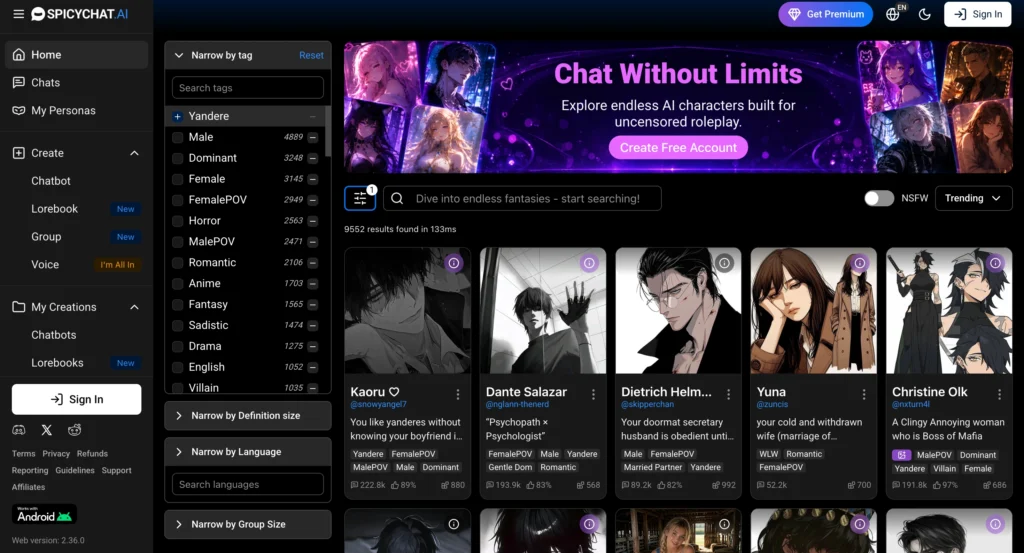This screenshot has height=553, width=1024.
Task: Click Create Free Account banner button
Action: [x=678, y=148]
